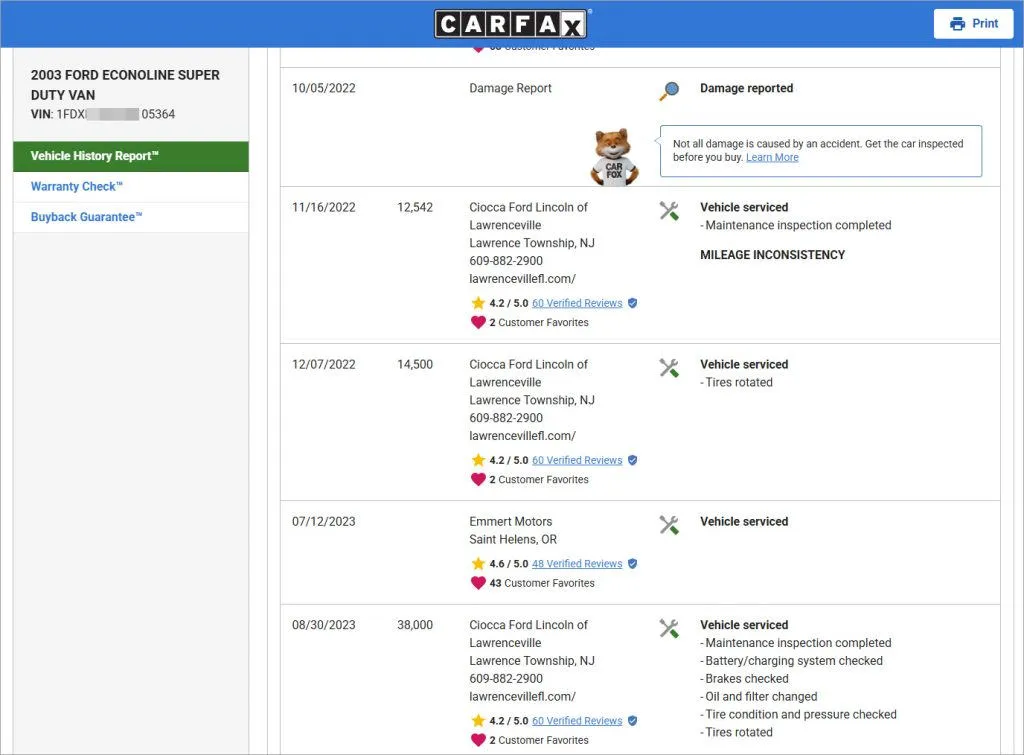Open 48 Verified Reviews for Emmert Motors

[577, 564]
